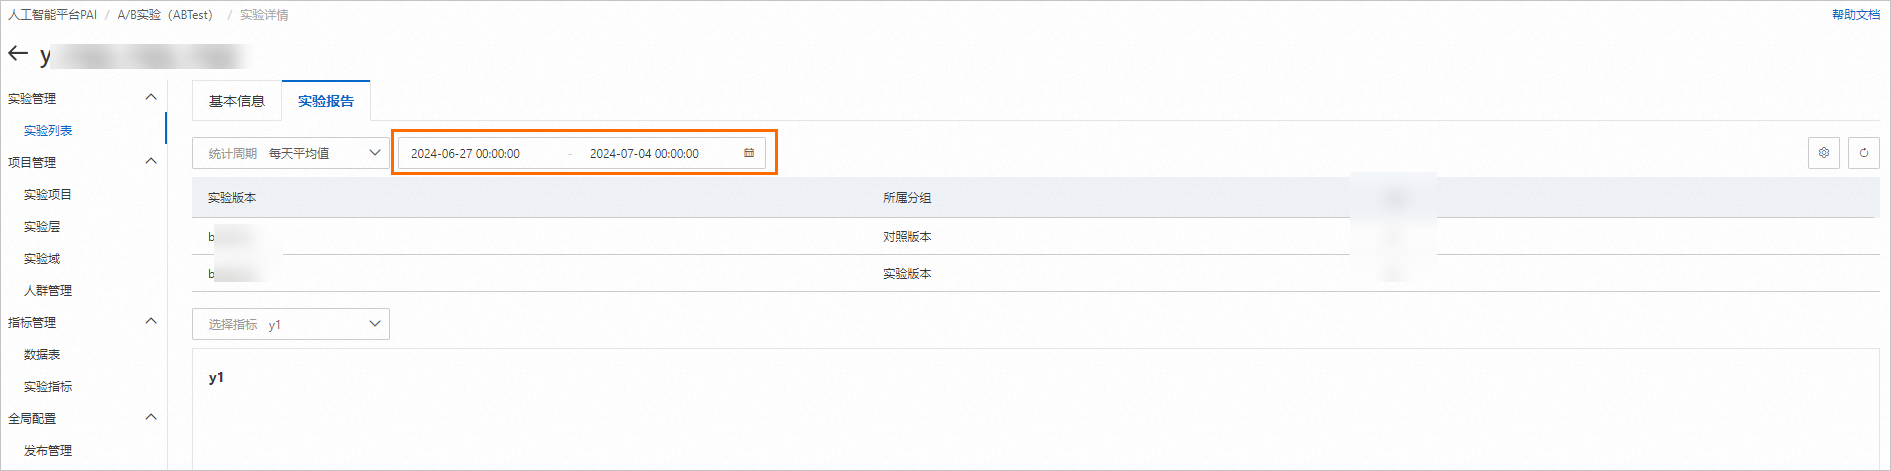
Task: Open the calendar icon in date range
Action: [749, 153]
